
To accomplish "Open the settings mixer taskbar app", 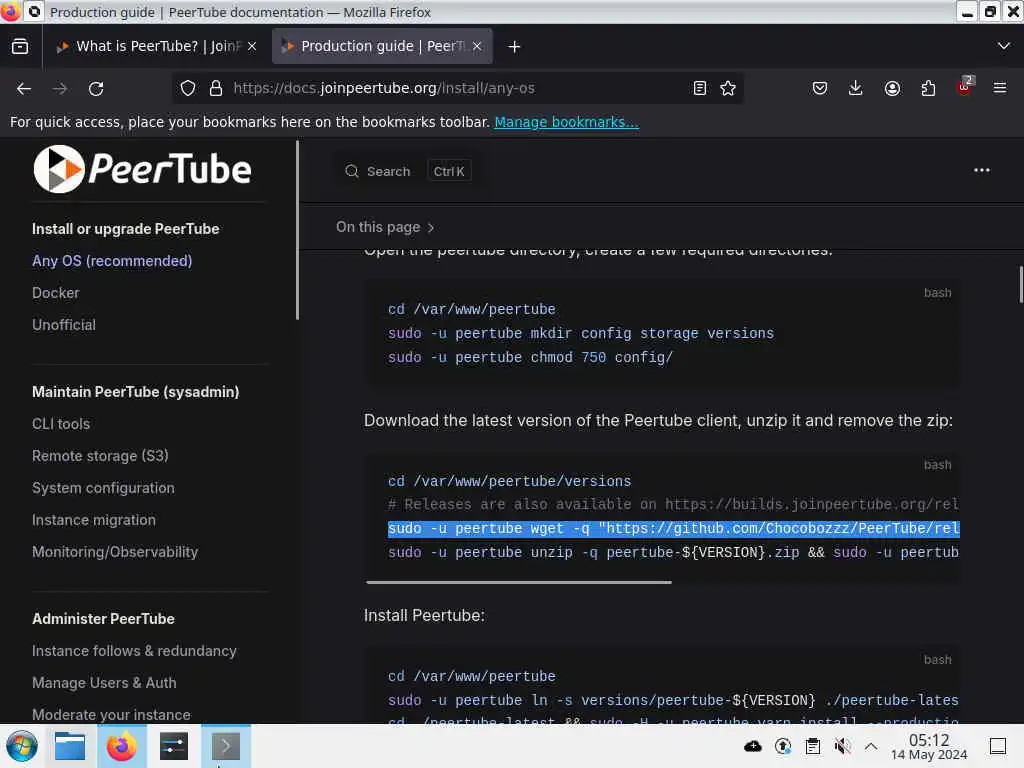I will (174, 746).
